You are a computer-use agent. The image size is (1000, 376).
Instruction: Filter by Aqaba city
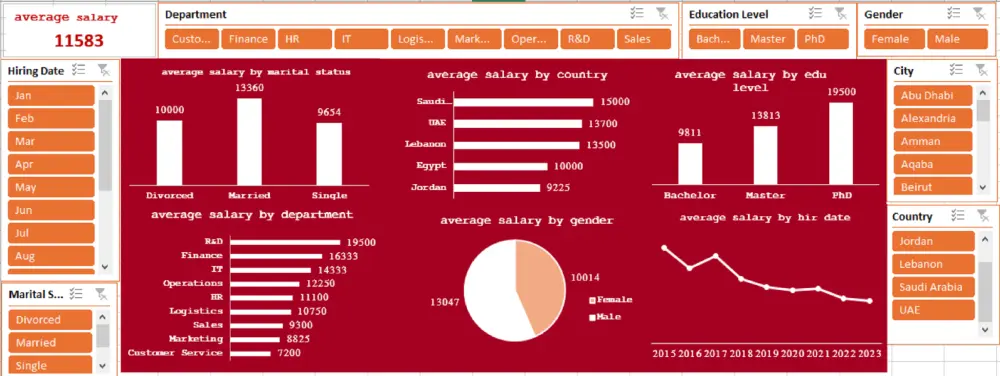coord(932,164)
